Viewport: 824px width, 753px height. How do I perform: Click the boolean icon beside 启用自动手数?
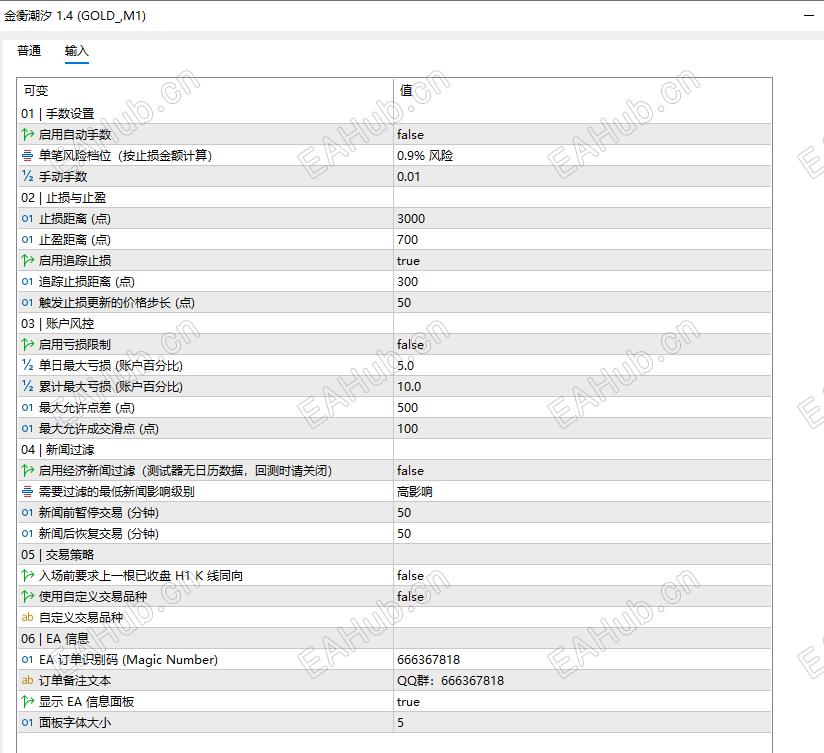point(27,135)
